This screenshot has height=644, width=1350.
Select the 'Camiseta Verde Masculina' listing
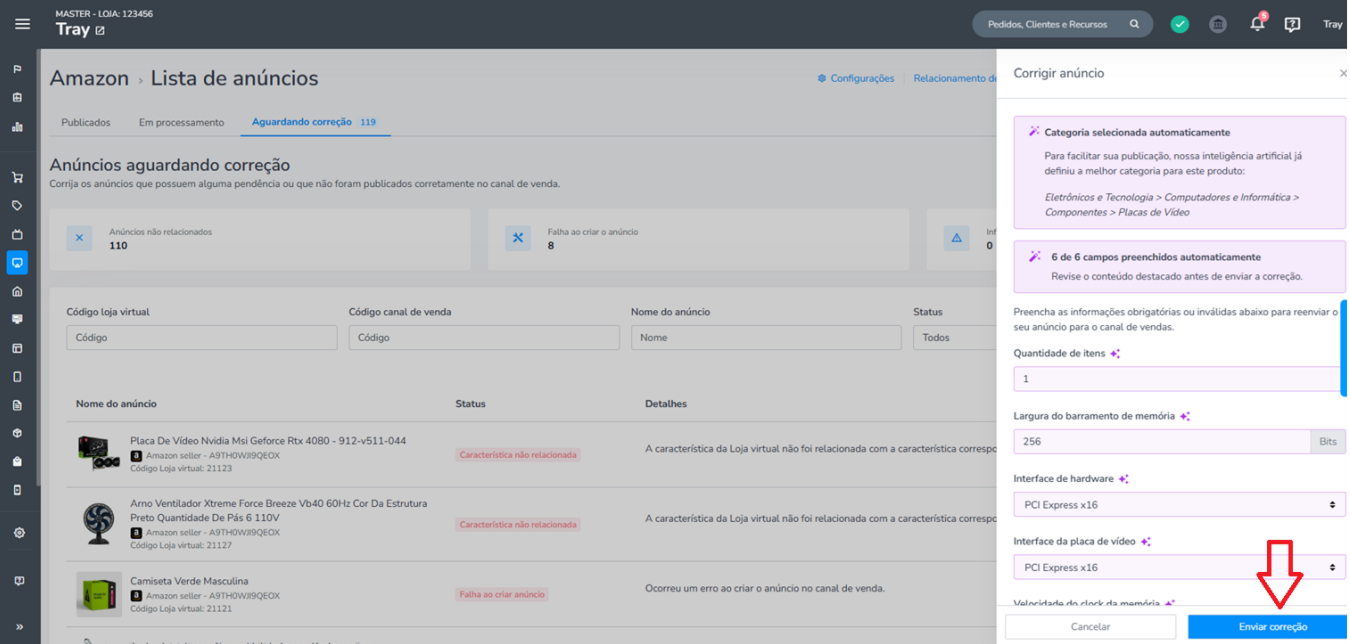(189, 581)
